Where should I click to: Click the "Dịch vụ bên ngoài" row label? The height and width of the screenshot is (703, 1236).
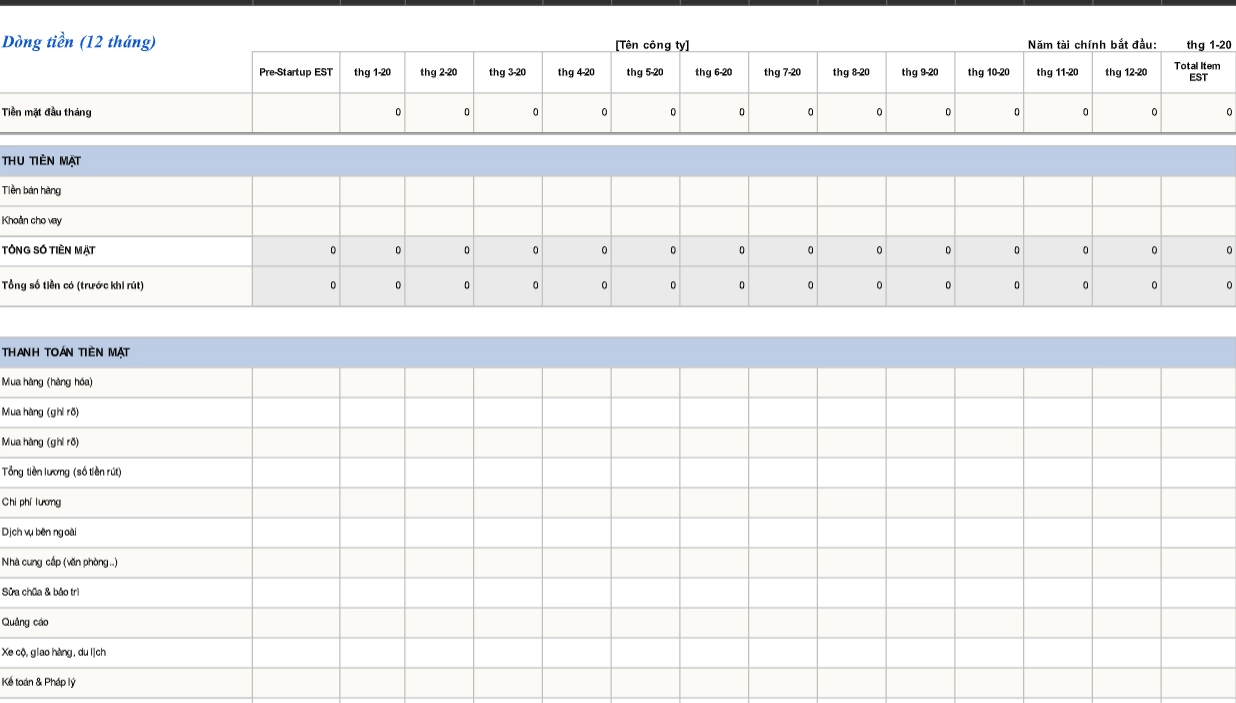pos(39,532)
